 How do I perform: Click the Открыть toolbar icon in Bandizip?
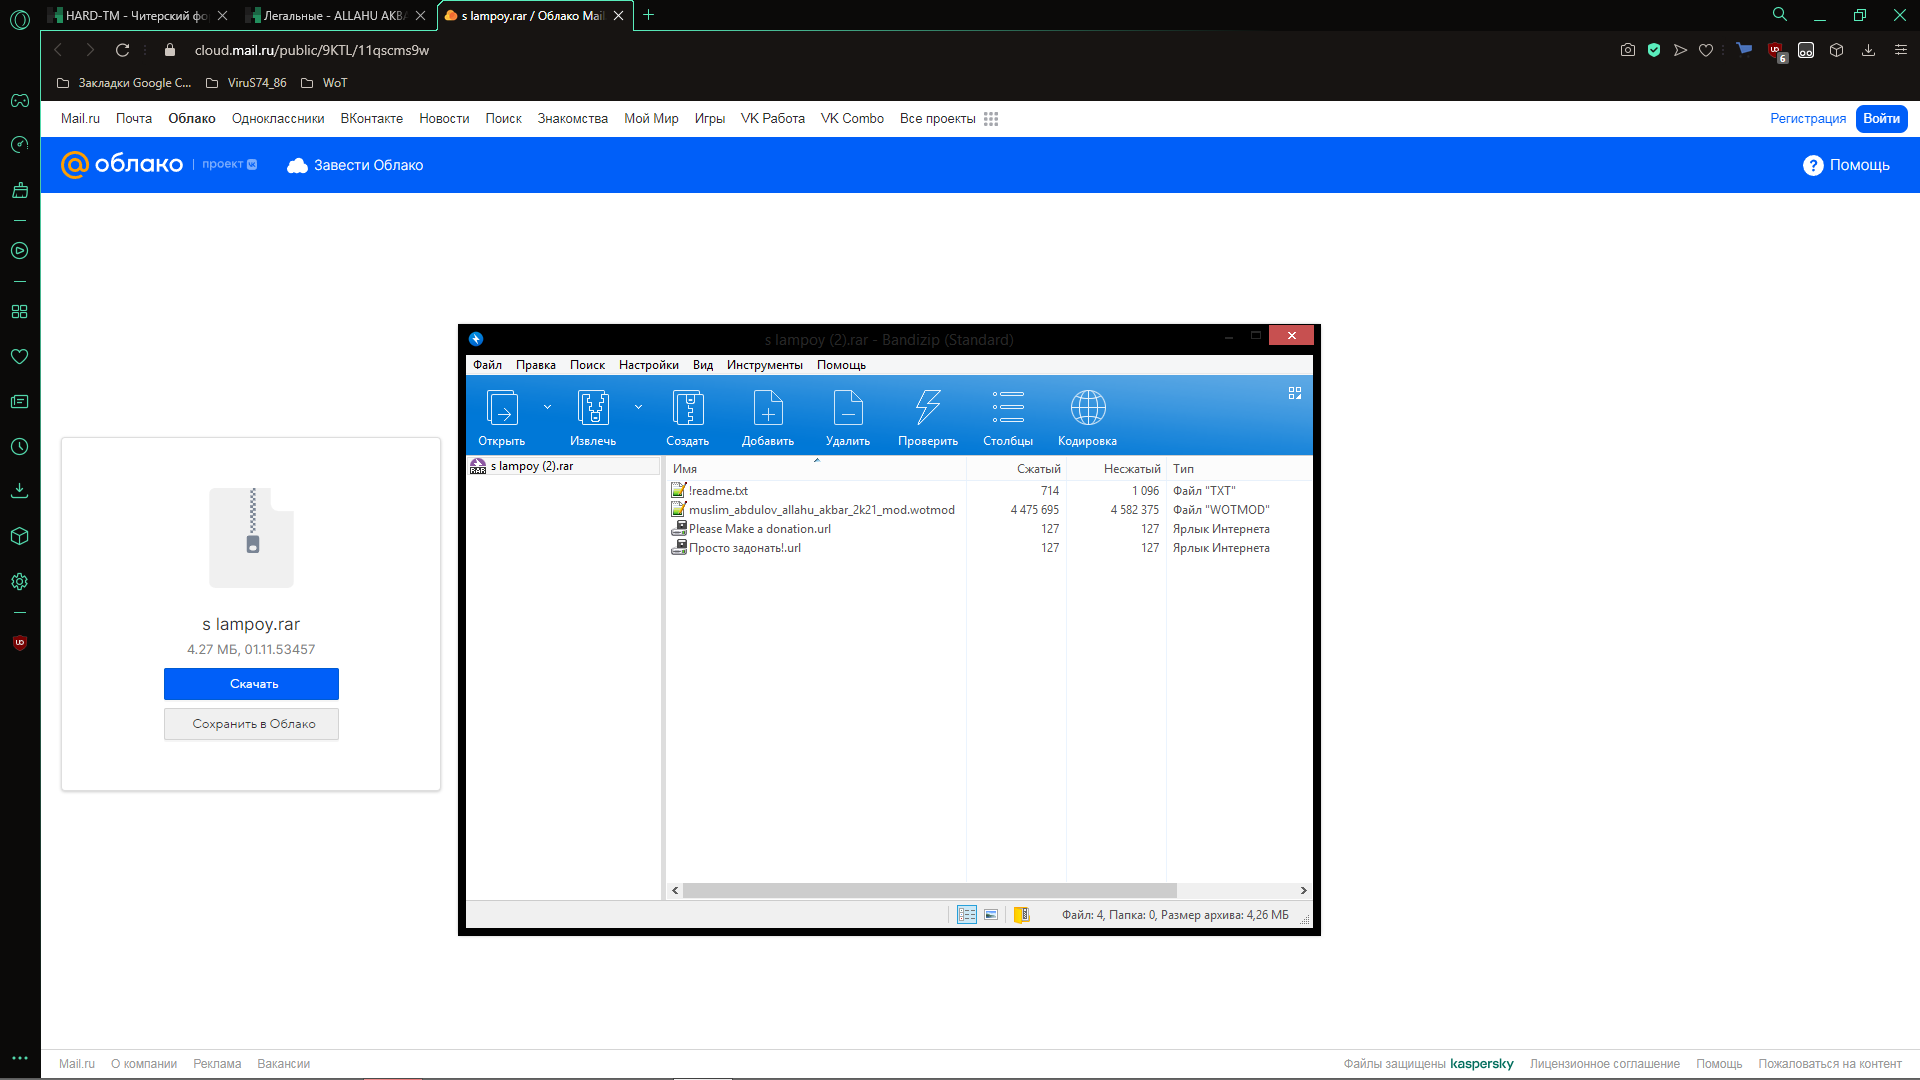click(x=502, y=408)
